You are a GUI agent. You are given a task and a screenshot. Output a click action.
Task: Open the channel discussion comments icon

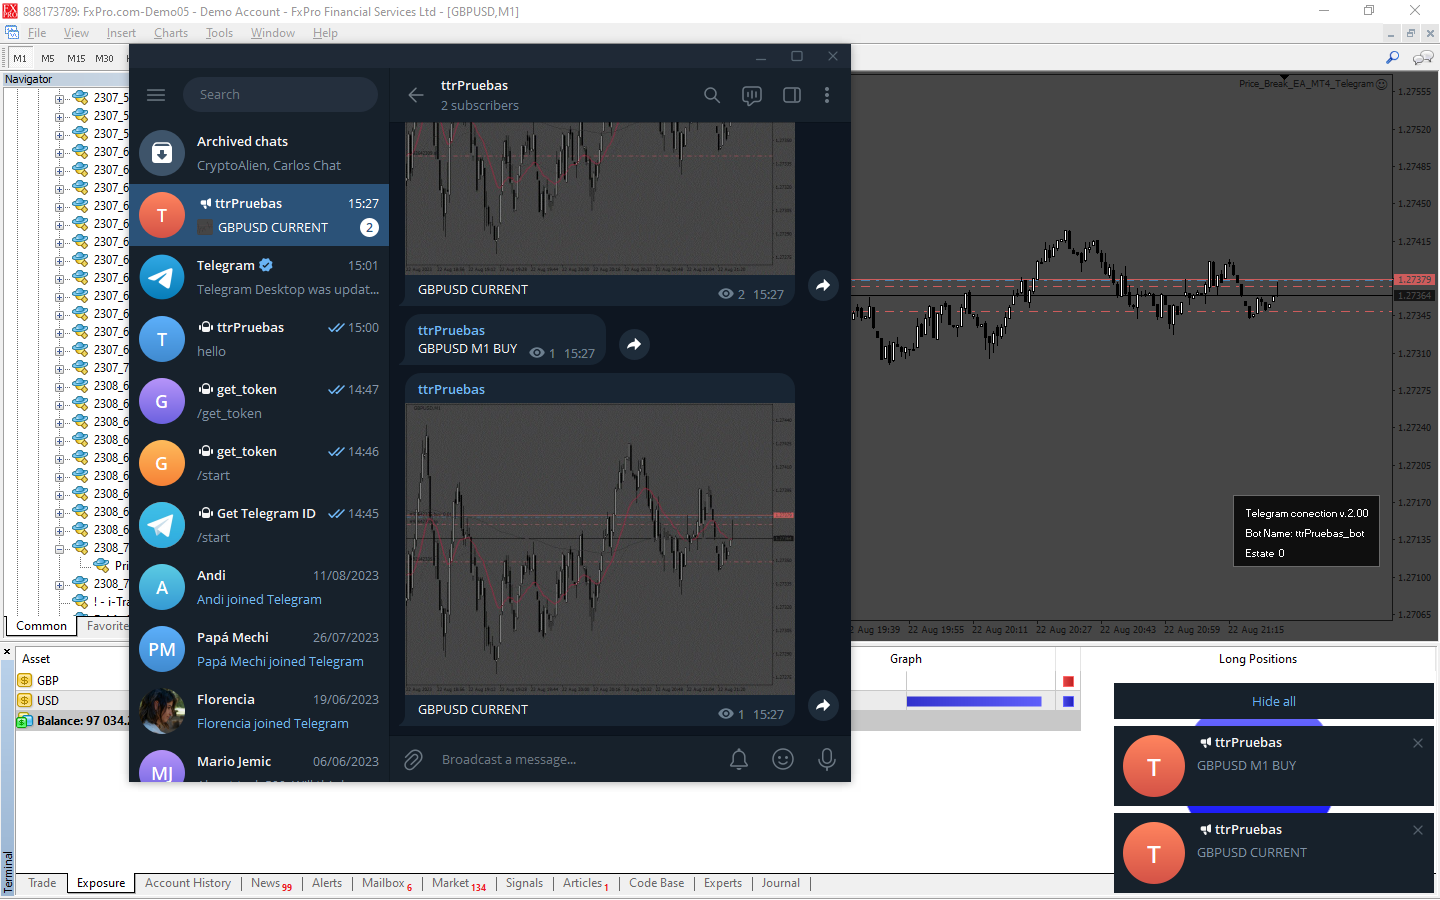point(752,95)
